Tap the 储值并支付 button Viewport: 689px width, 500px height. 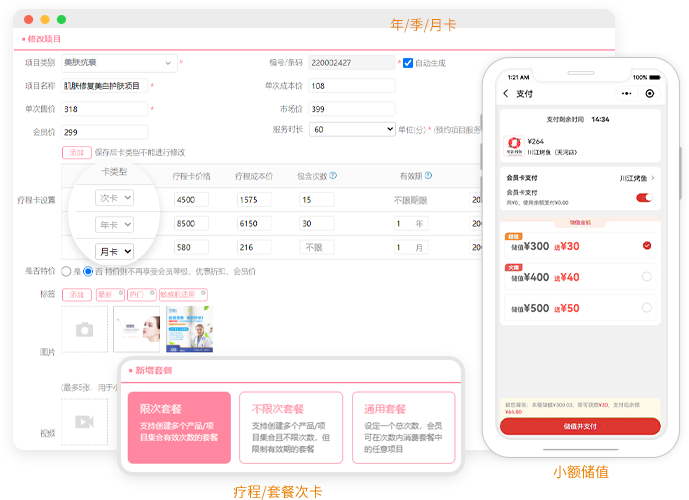580,426
